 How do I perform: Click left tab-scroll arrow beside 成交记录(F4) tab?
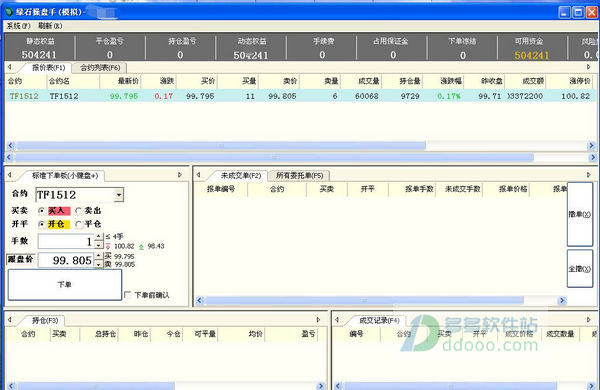pyautogui.click(x=337, y=320)
